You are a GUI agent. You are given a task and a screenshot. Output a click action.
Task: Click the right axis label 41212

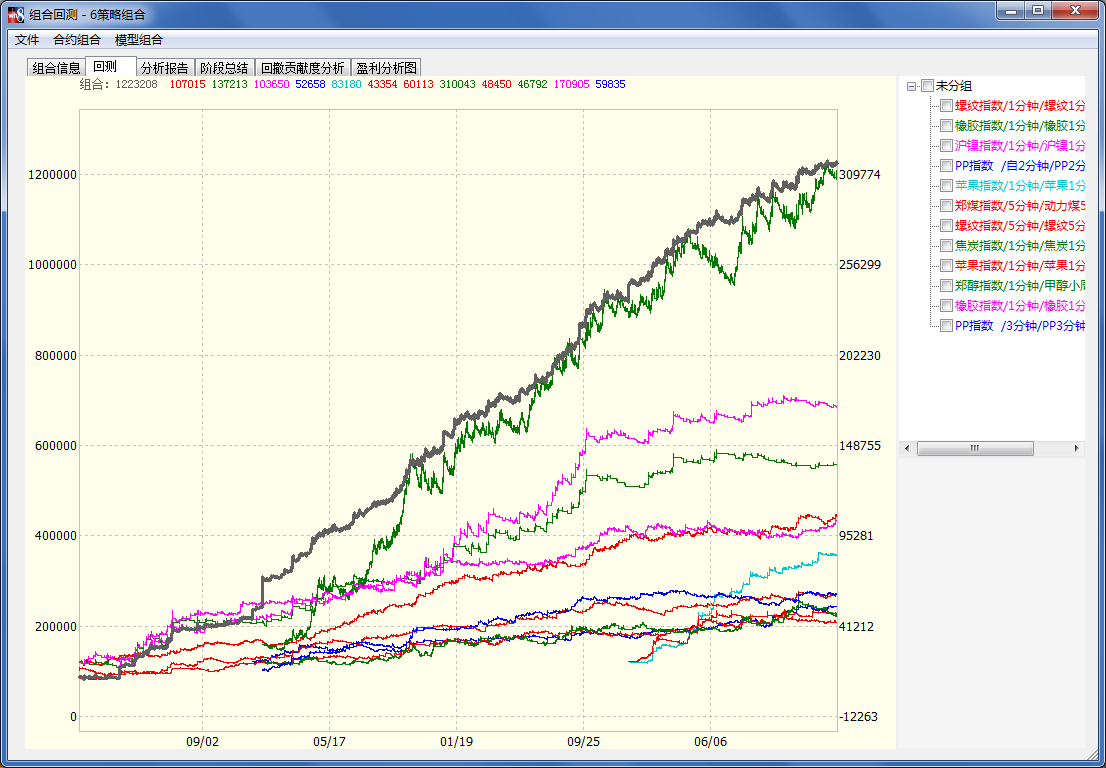[x=857, y=626]
